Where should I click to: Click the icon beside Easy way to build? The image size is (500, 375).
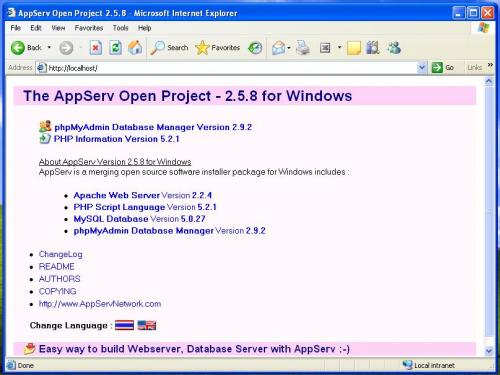pyautogui.click(x=30, y=349)
